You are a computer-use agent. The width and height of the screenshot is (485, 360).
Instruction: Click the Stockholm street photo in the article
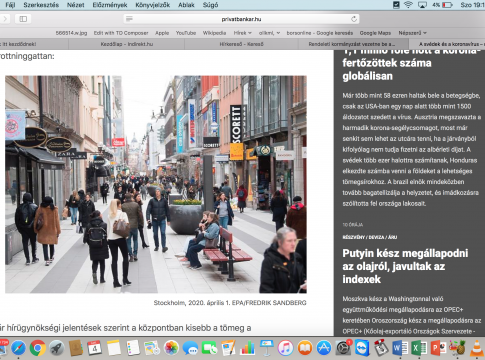(x=156, y=184)
